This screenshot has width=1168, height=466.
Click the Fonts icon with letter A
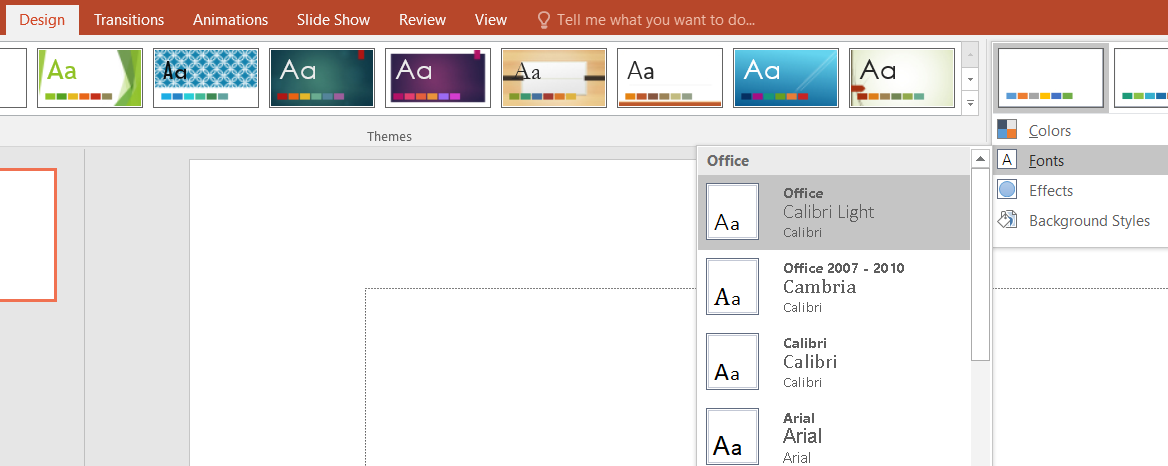click(1007, 160)
